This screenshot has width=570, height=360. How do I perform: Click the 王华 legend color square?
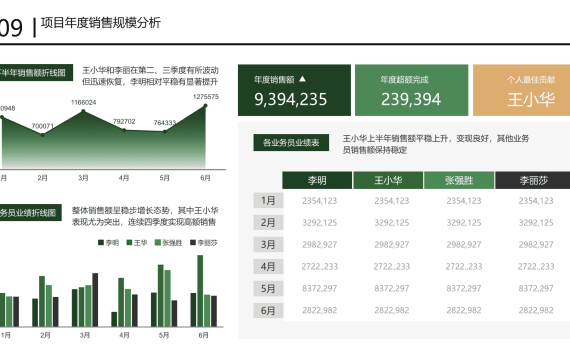(129, 243)
